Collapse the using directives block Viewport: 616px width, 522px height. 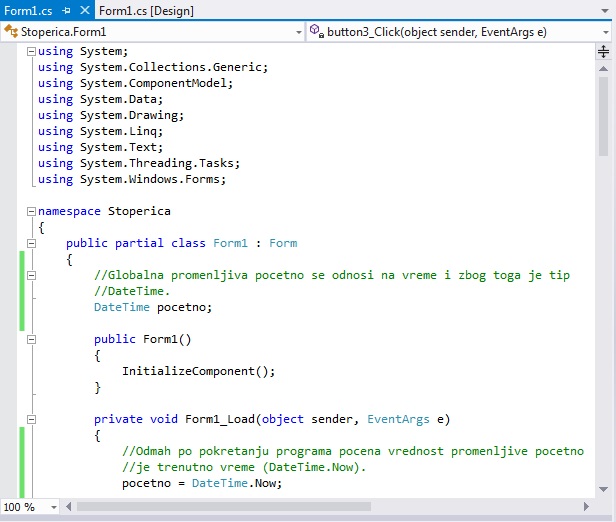[31, 51]
